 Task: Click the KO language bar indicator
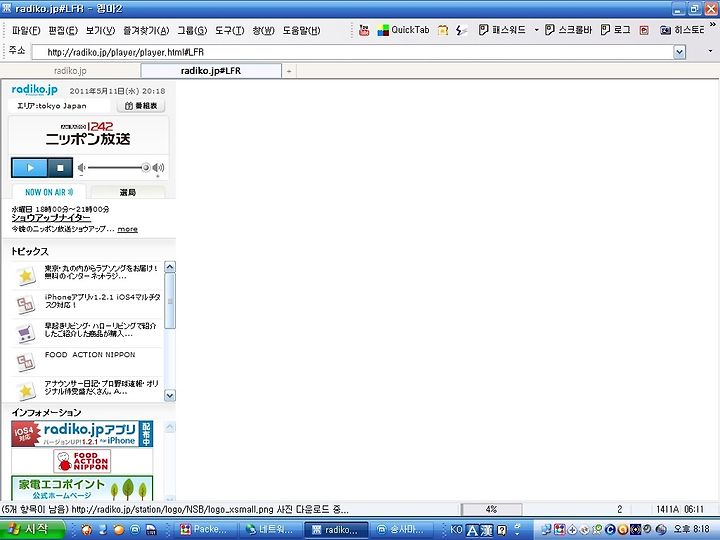pos(456,529)
